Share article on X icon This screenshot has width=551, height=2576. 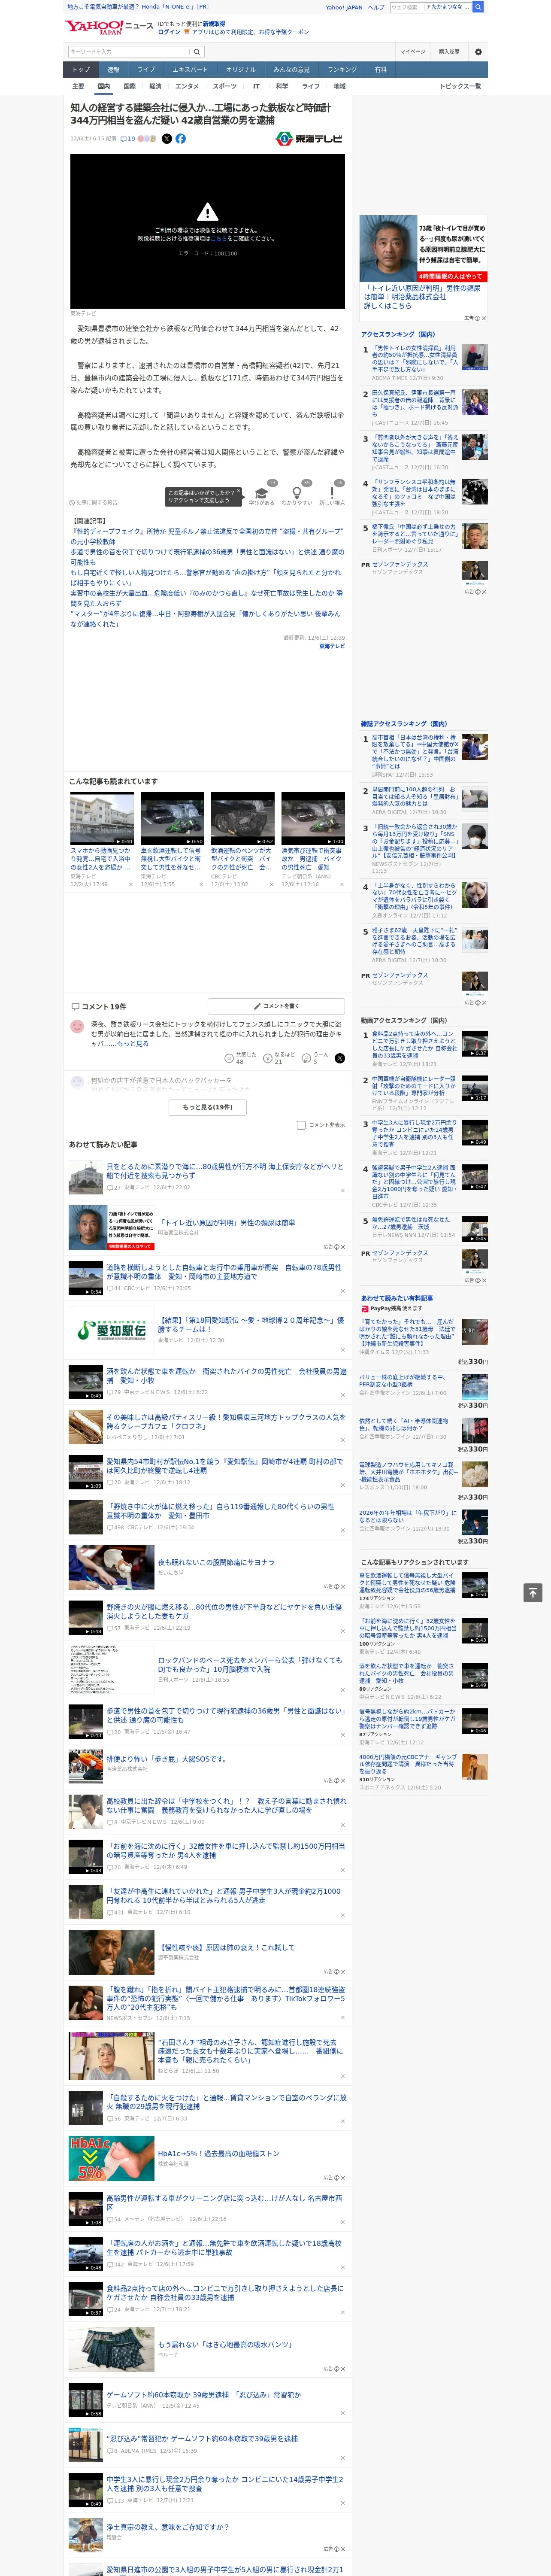[x=167, y=139]
